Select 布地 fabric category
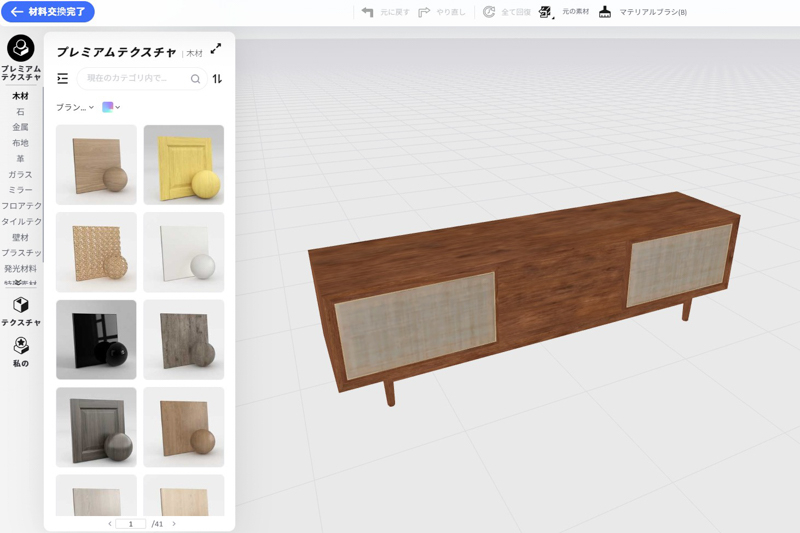 click(x=20, y=143)
